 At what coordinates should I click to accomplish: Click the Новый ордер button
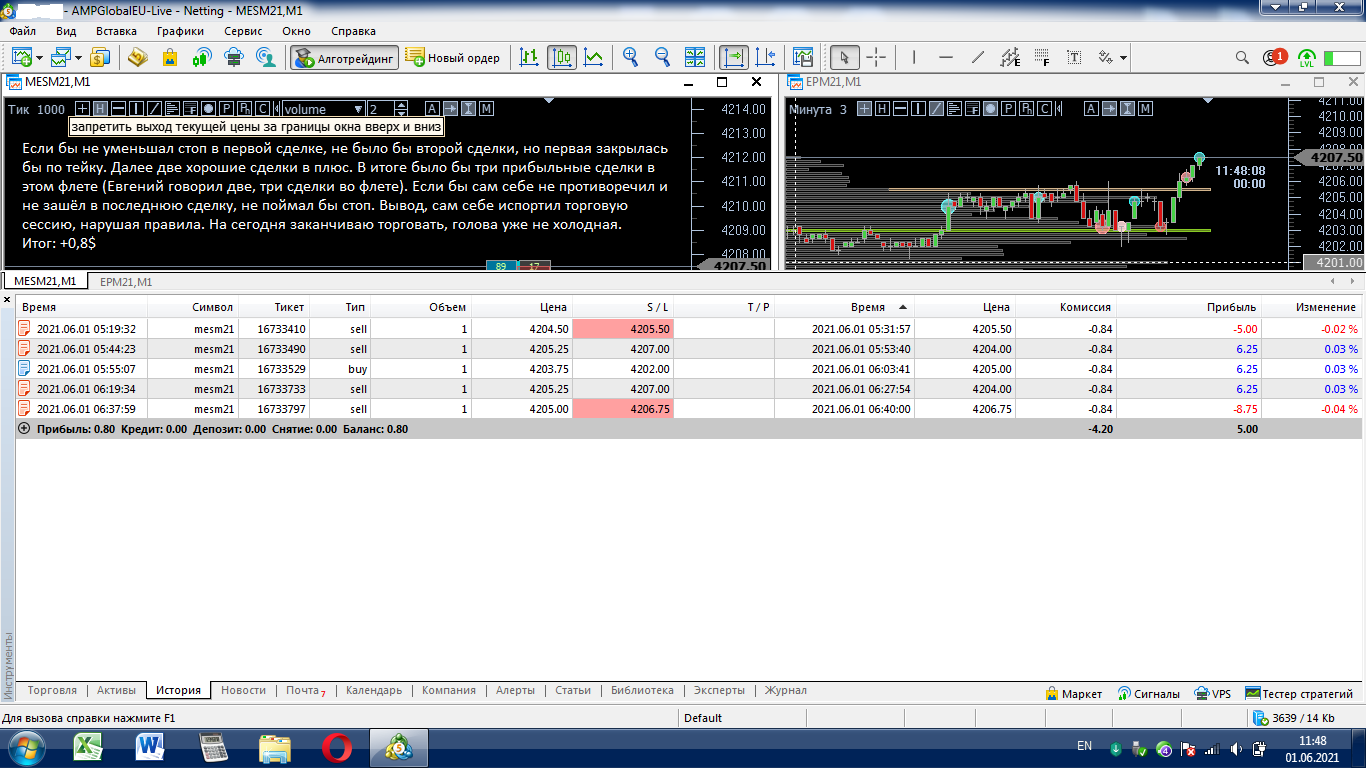[453, 57]
